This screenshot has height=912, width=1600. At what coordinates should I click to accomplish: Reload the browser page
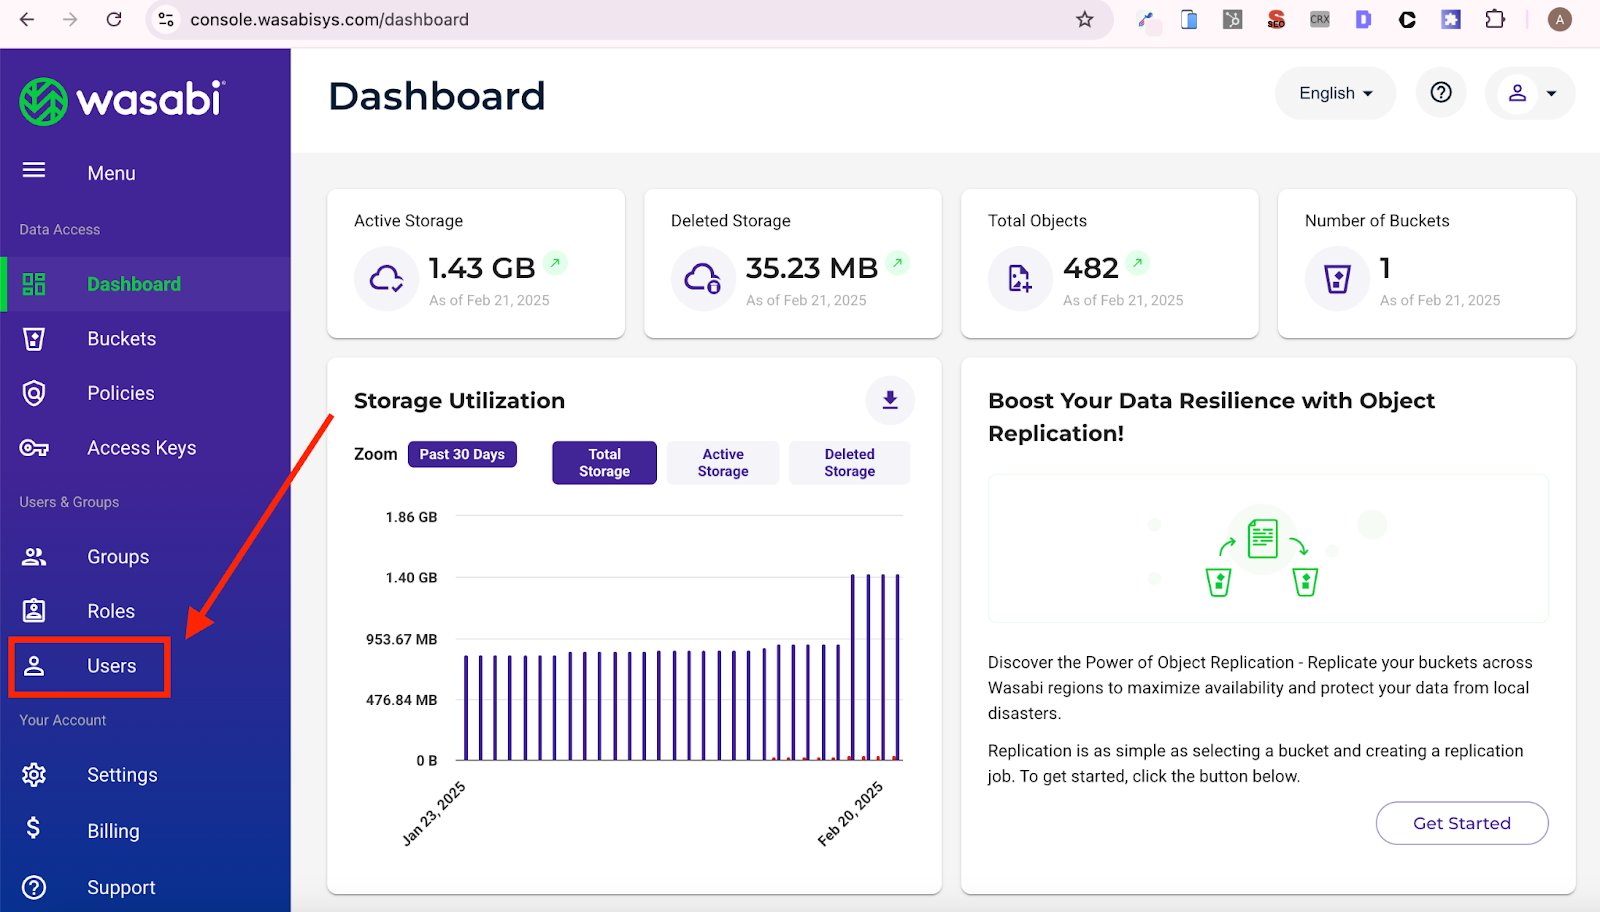(x=114, y=19)
